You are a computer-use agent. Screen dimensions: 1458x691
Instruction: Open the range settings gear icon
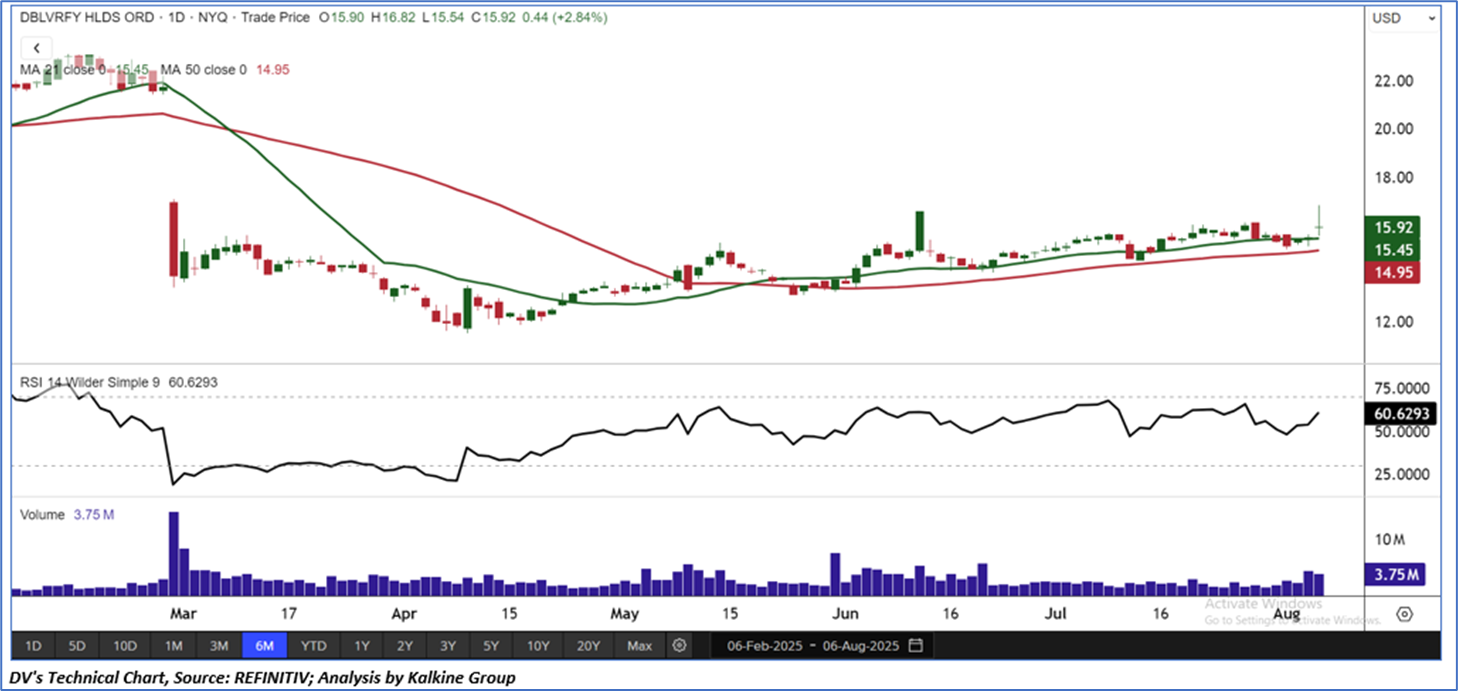(680, 645)
